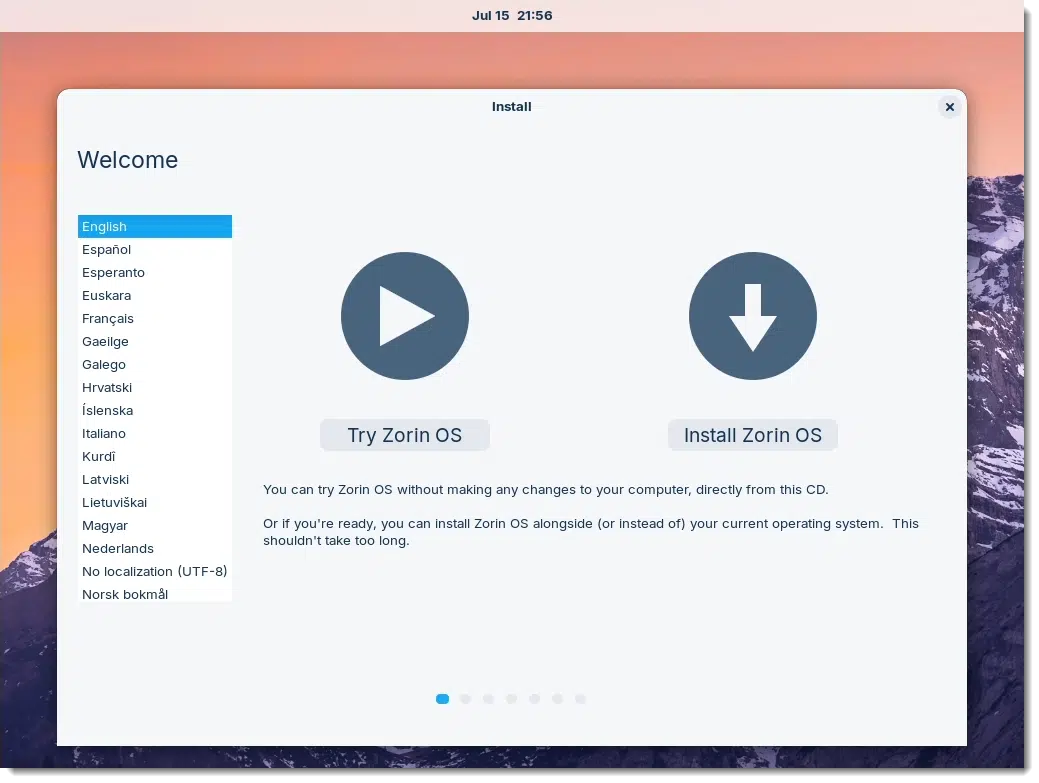Select Español in the language list
This screenshot has height=783, width=1039.
click(x=155, y=250)
